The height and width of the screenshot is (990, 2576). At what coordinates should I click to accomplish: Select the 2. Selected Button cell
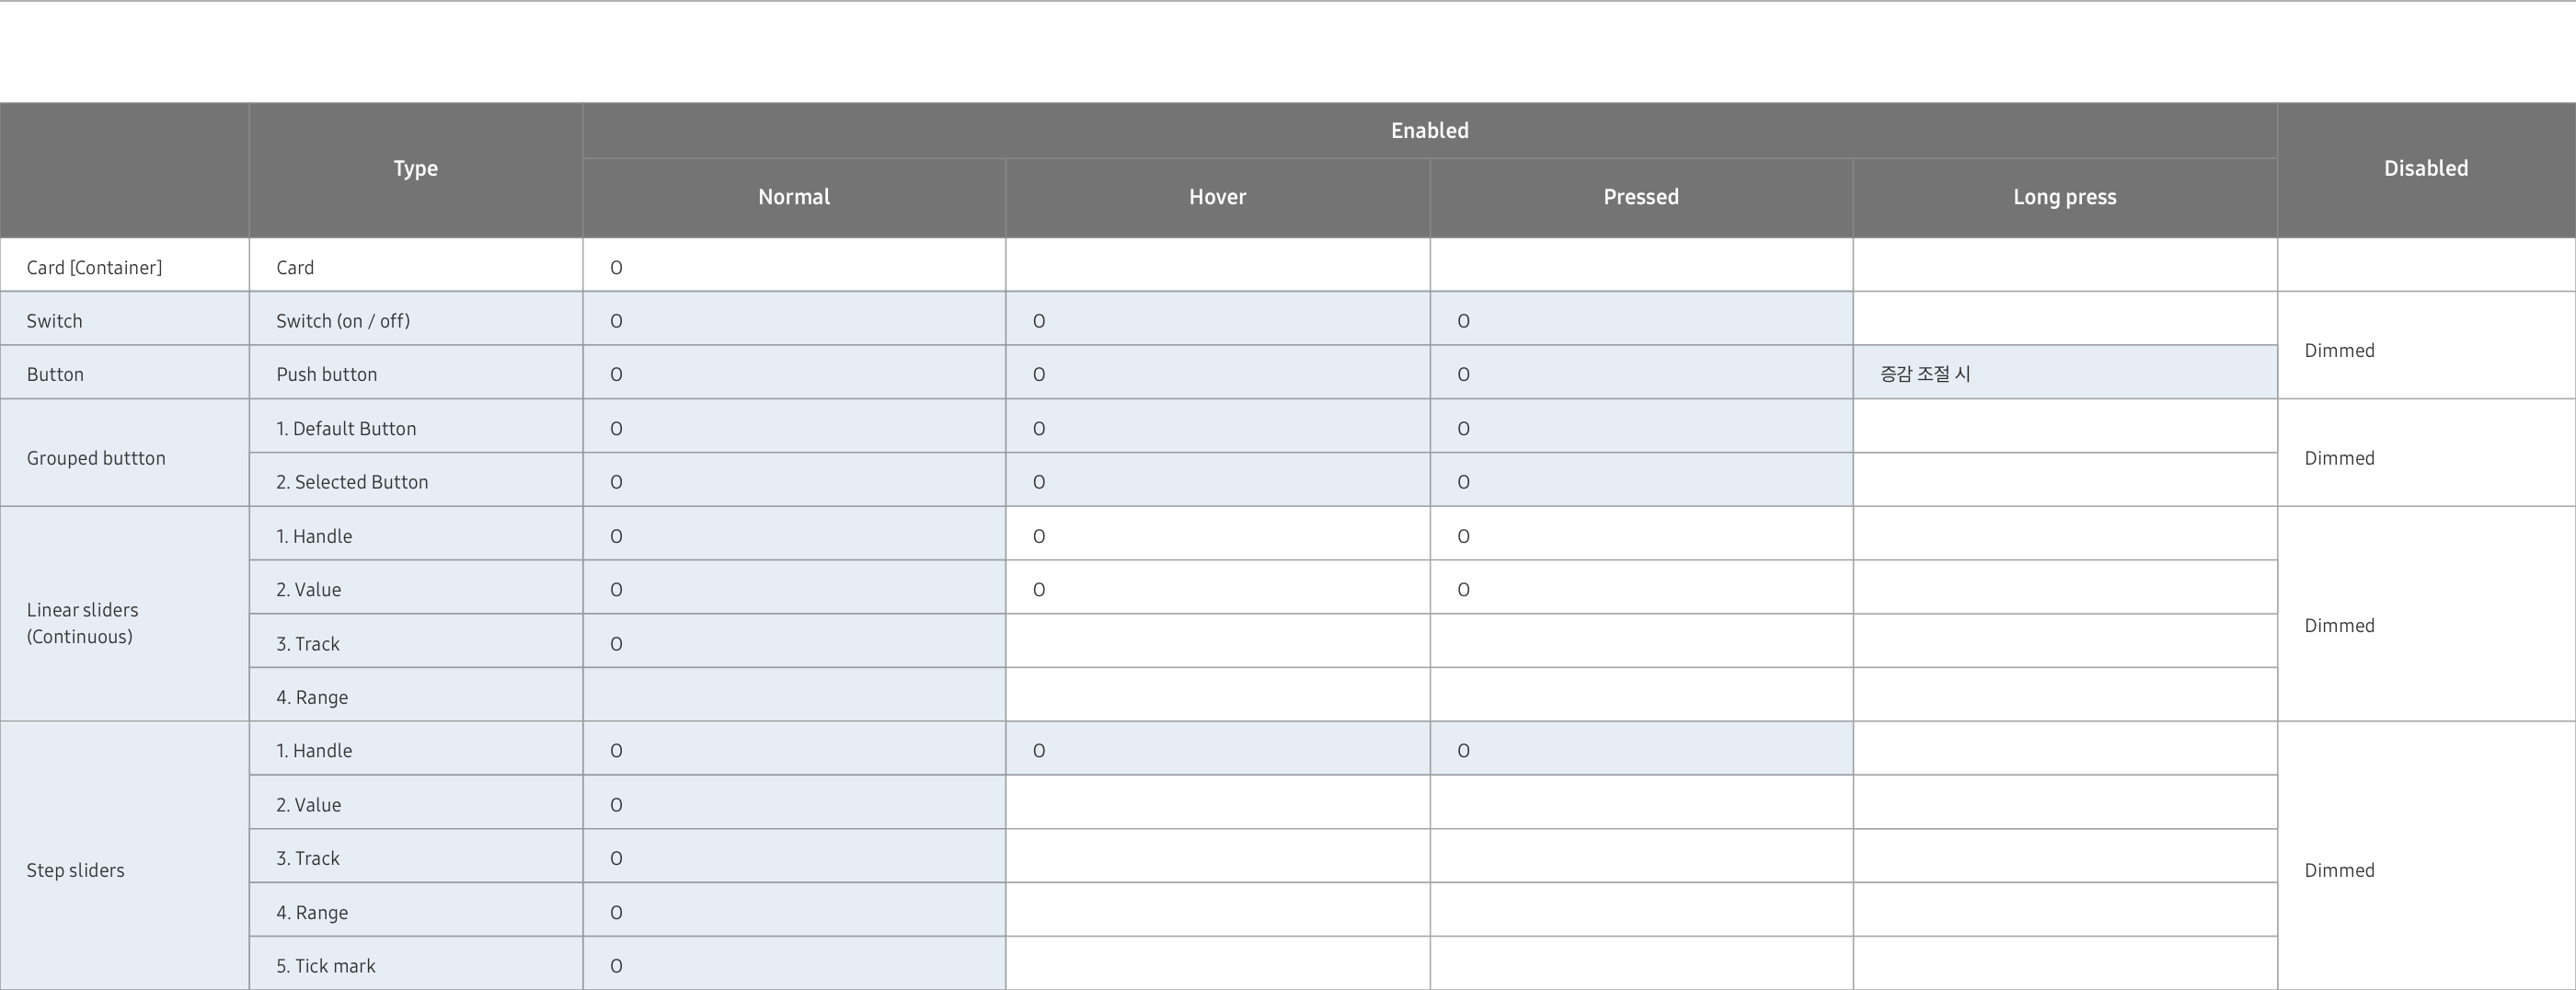click(352, 482)
